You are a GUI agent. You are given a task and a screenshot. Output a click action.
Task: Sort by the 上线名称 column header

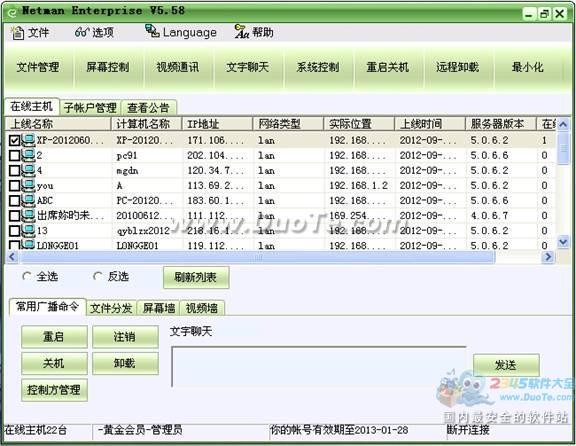coord(58,124)
